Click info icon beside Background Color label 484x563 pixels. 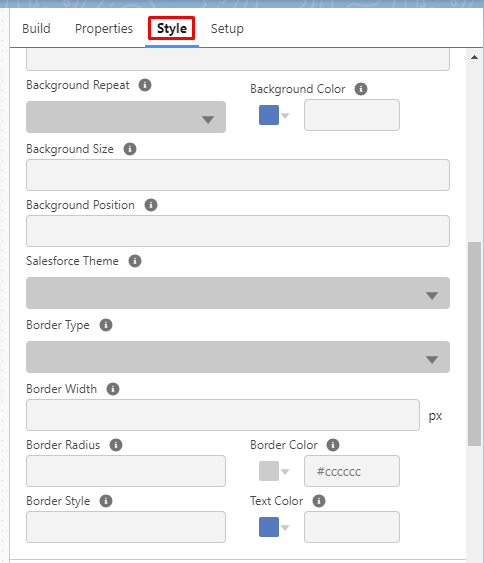[361, 89]
